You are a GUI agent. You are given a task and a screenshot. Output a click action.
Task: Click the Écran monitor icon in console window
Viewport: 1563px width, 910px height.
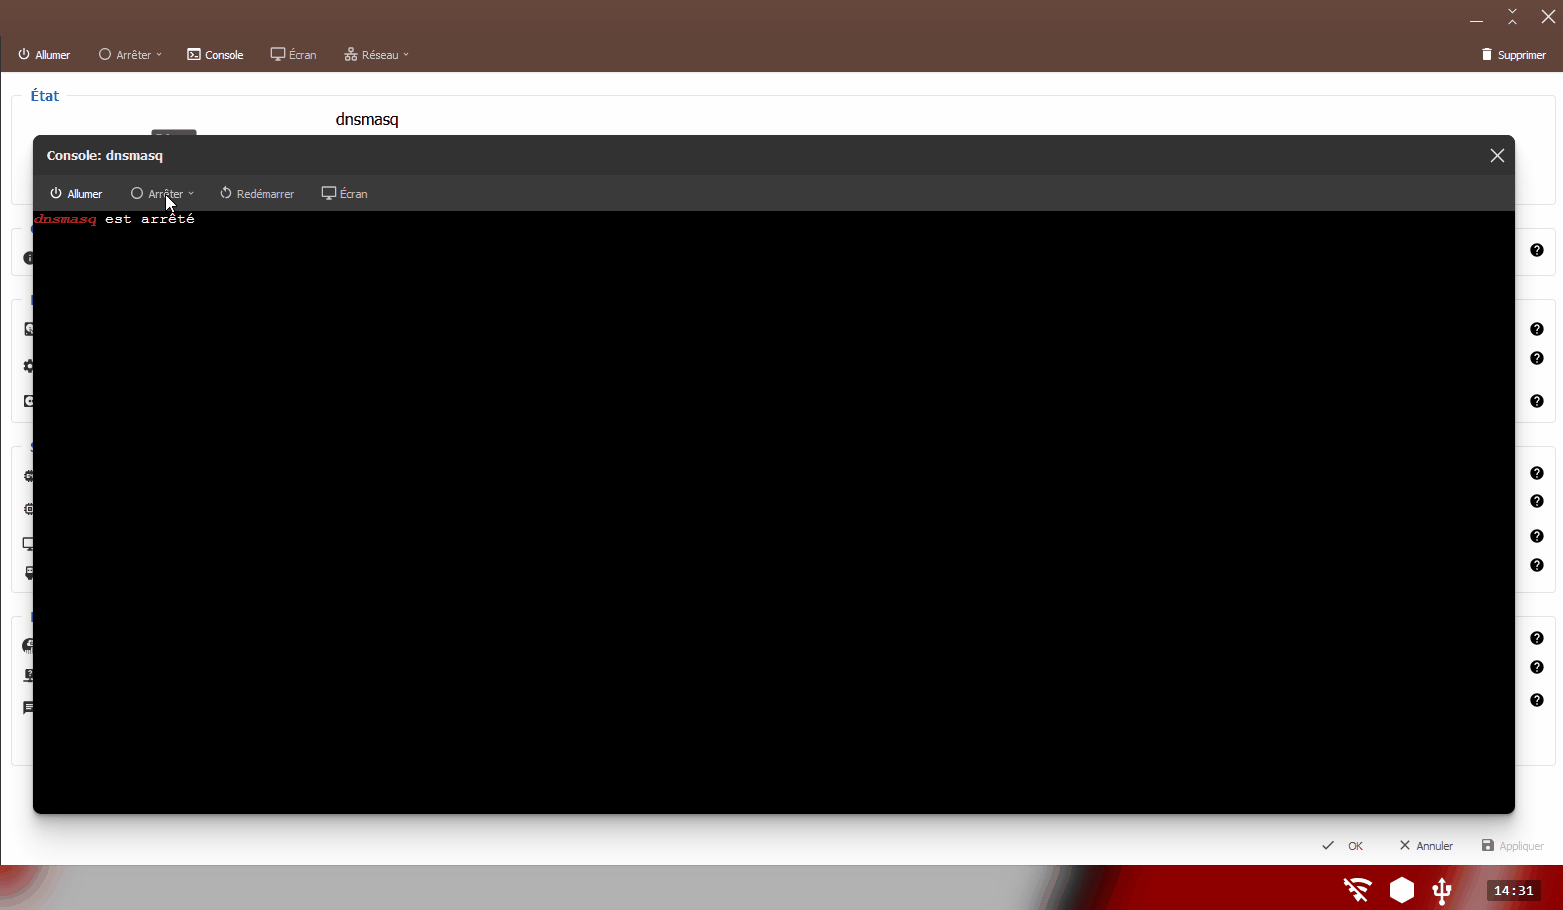(x=328, y=193)
